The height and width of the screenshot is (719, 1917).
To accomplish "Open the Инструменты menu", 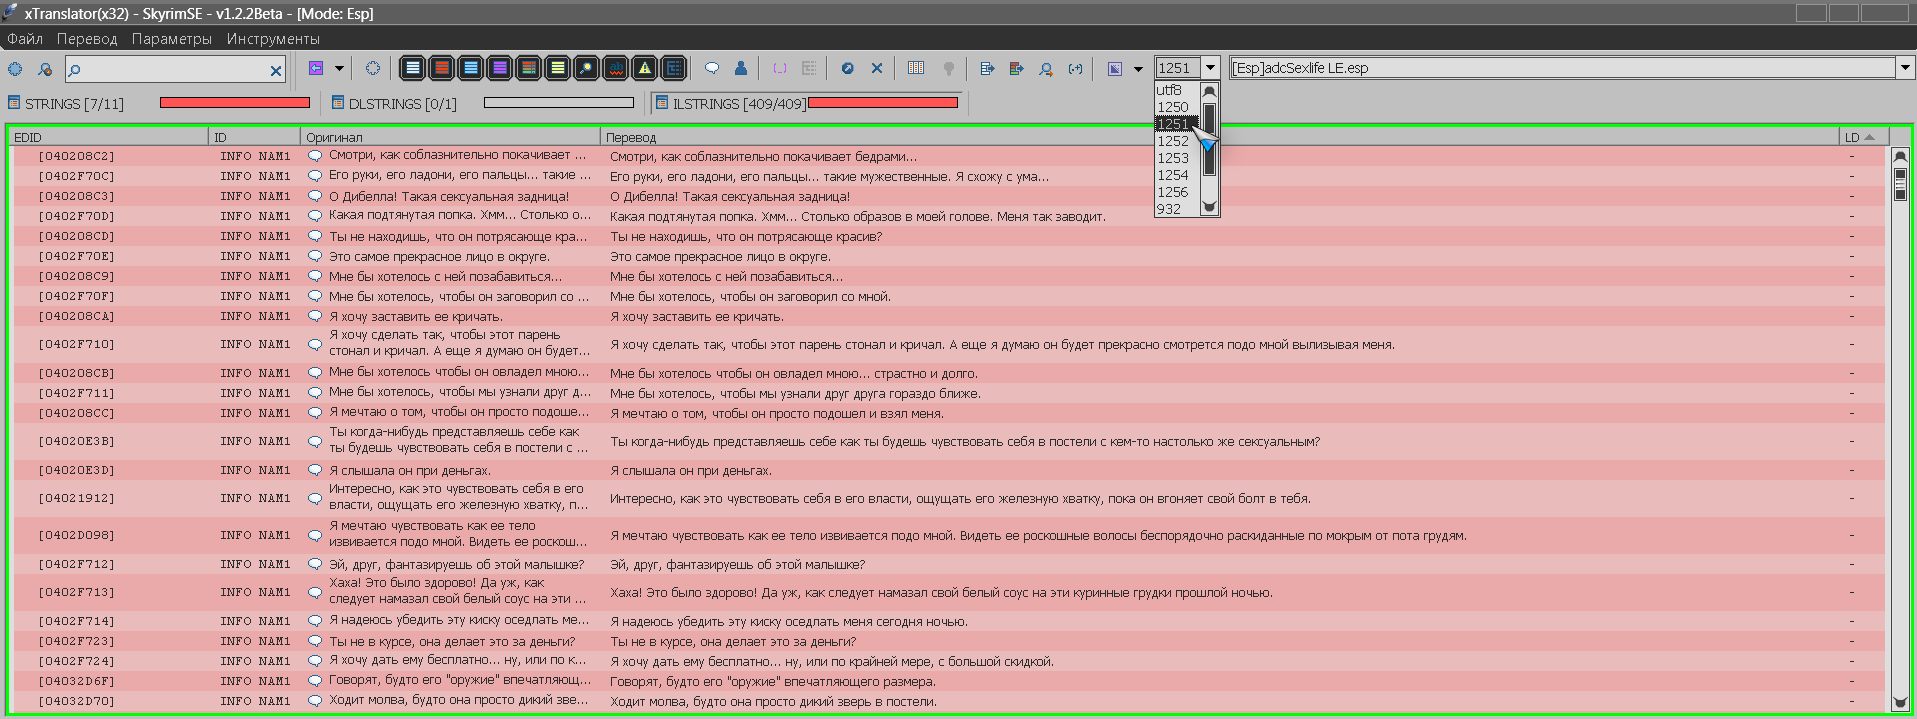I will coord(273,39).
